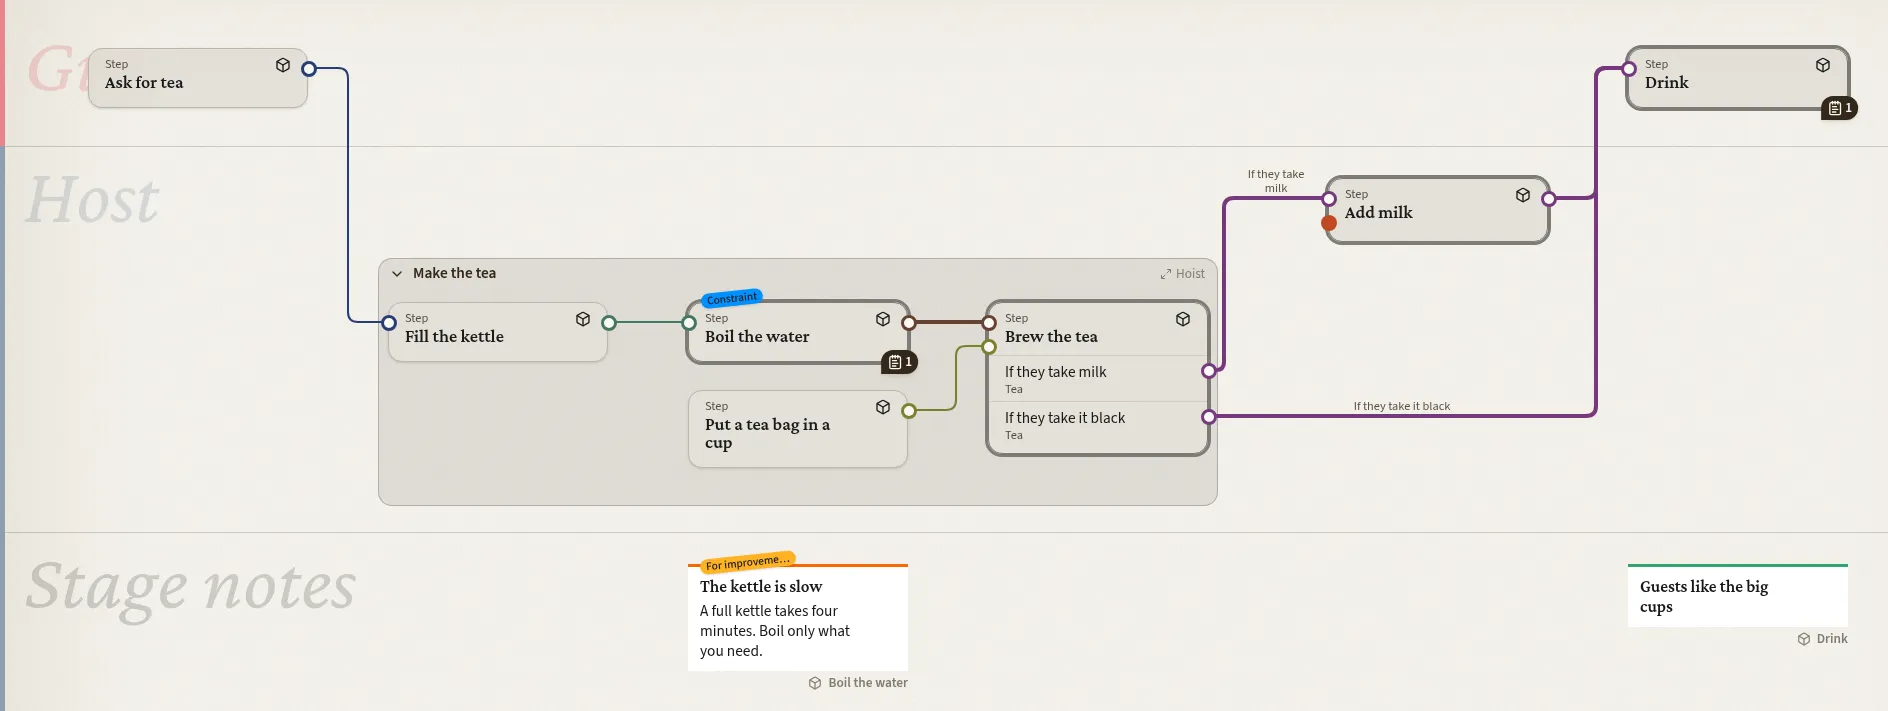Click the Host lane label
Screen dimensions: 1888x711
pos(92,200)
